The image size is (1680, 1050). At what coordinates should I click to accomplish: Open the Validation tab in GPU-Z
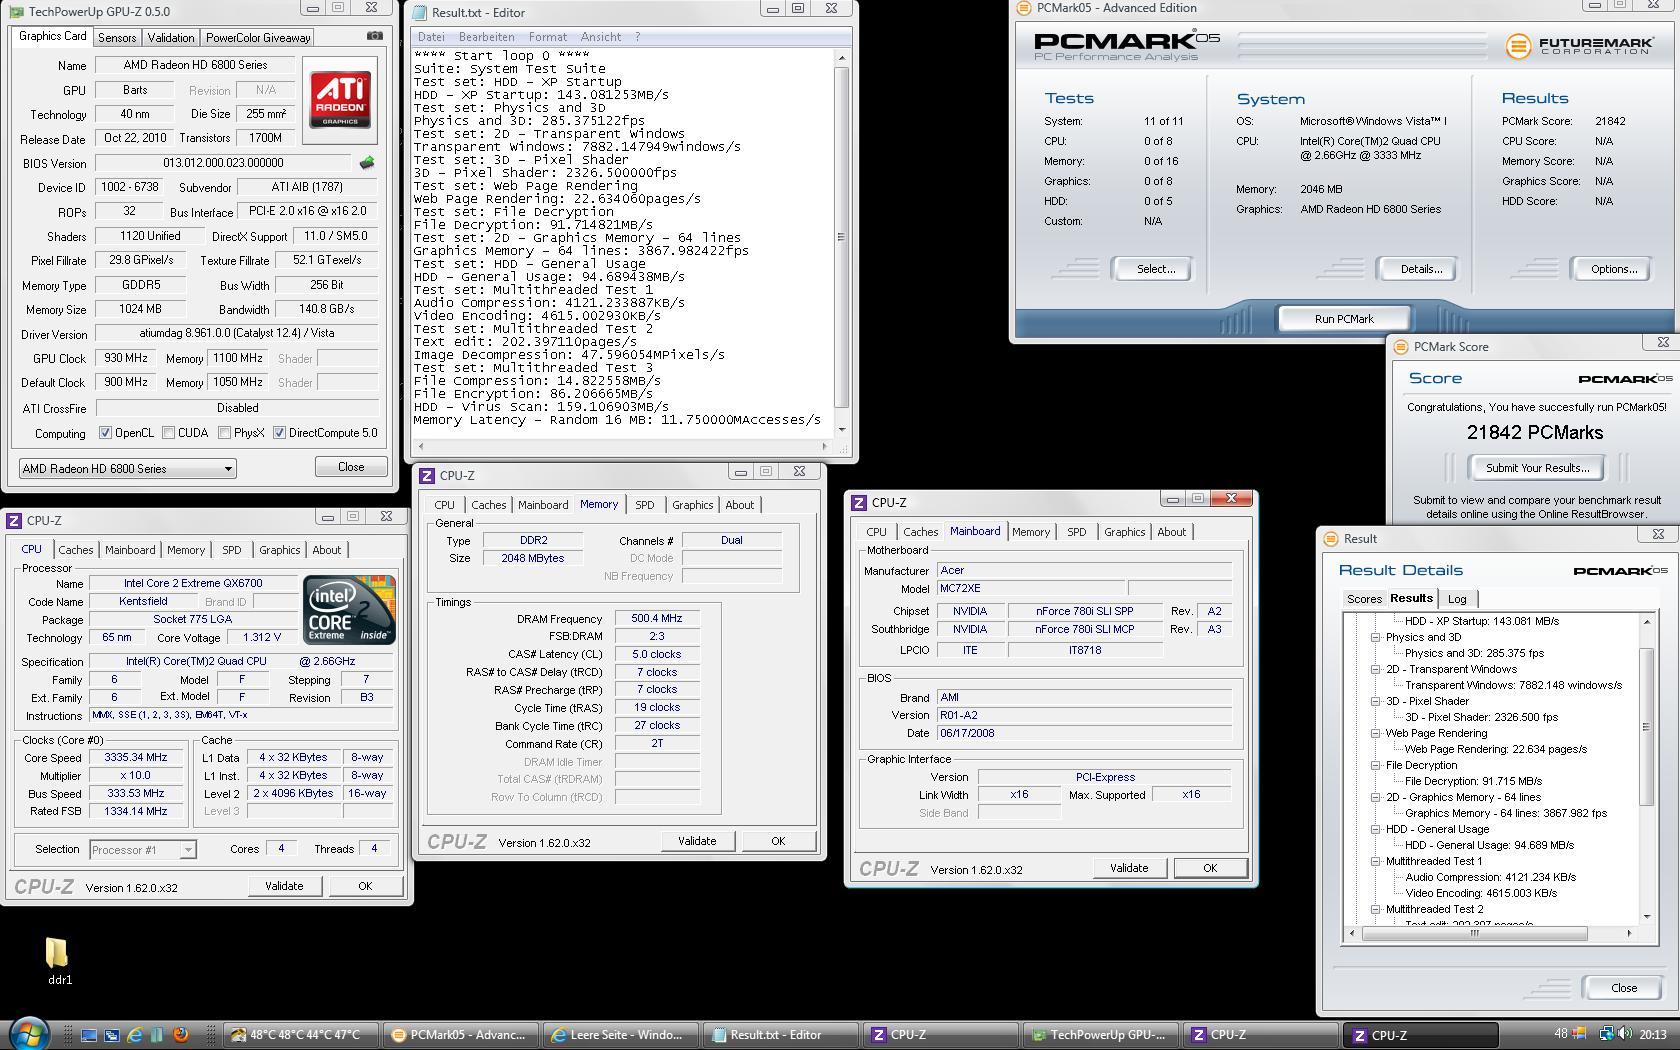(171, 37)
